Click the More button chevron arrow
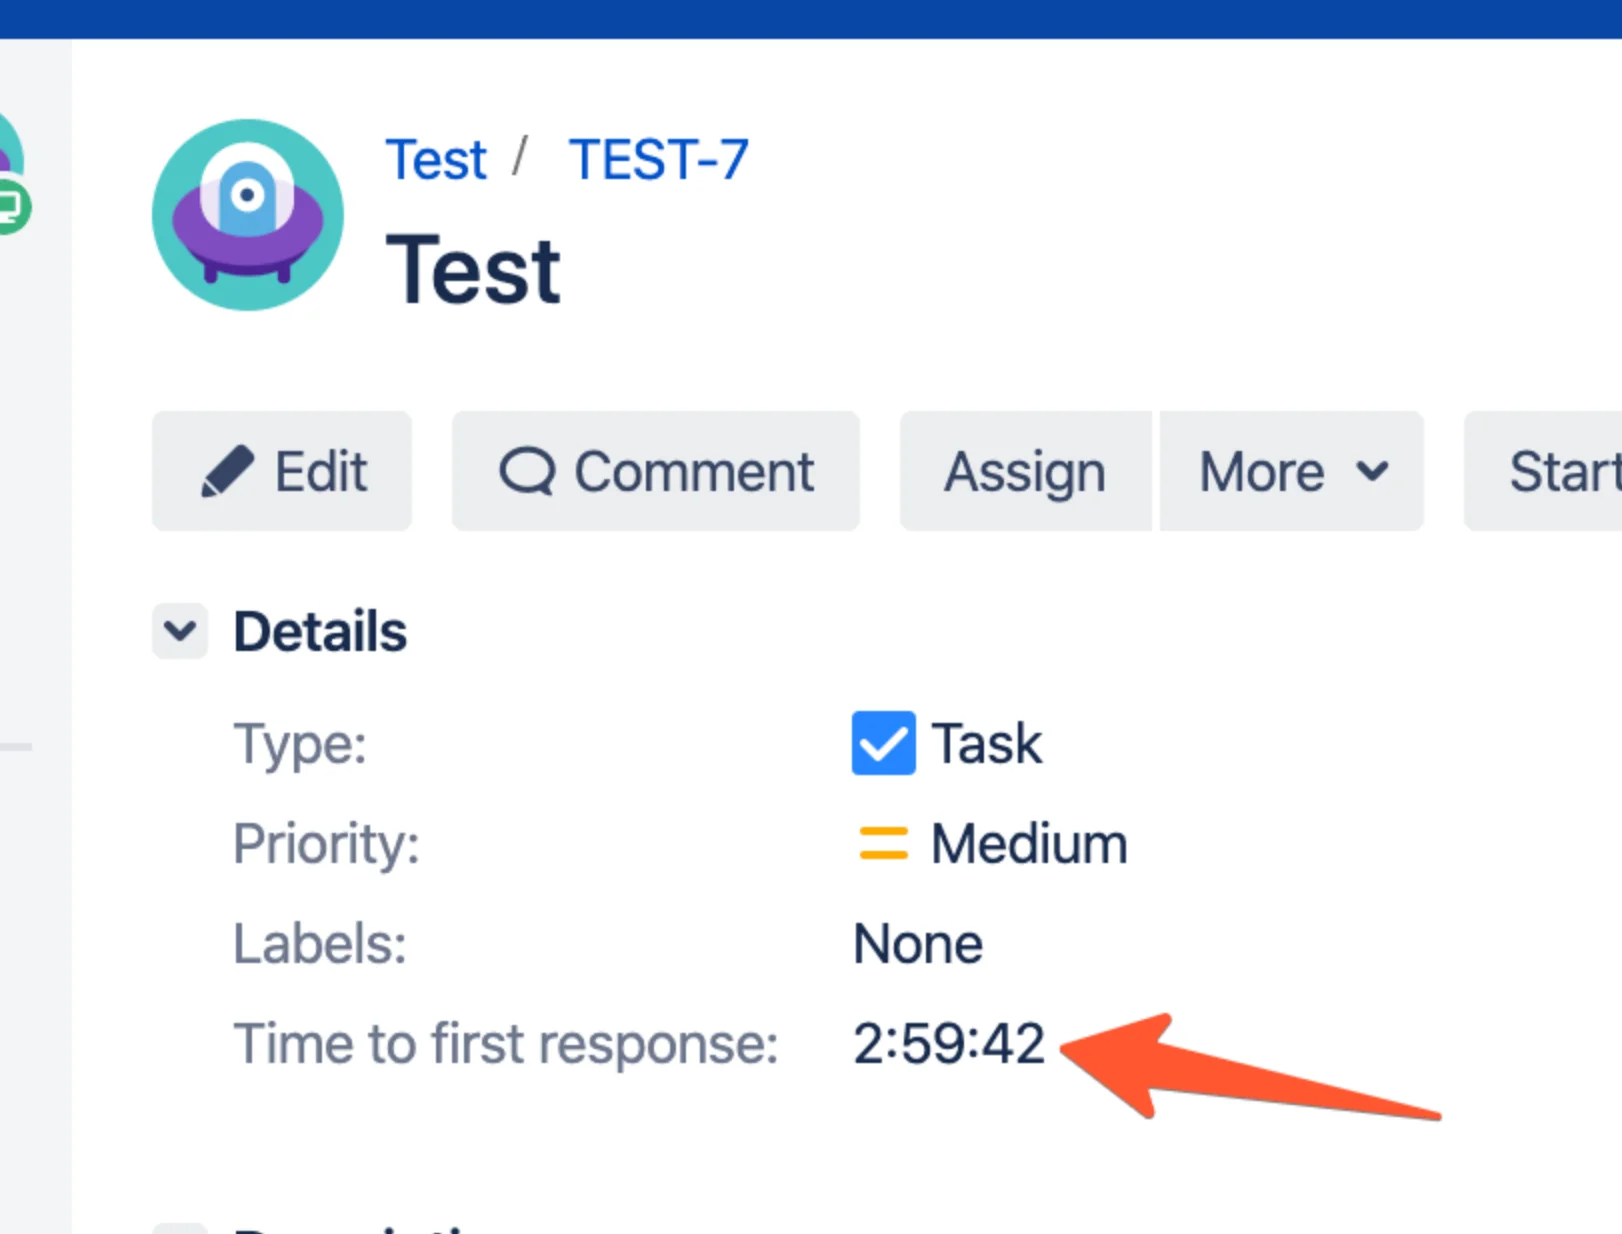Viewport: 1622px width, 1234px height. click(1372, 471)
